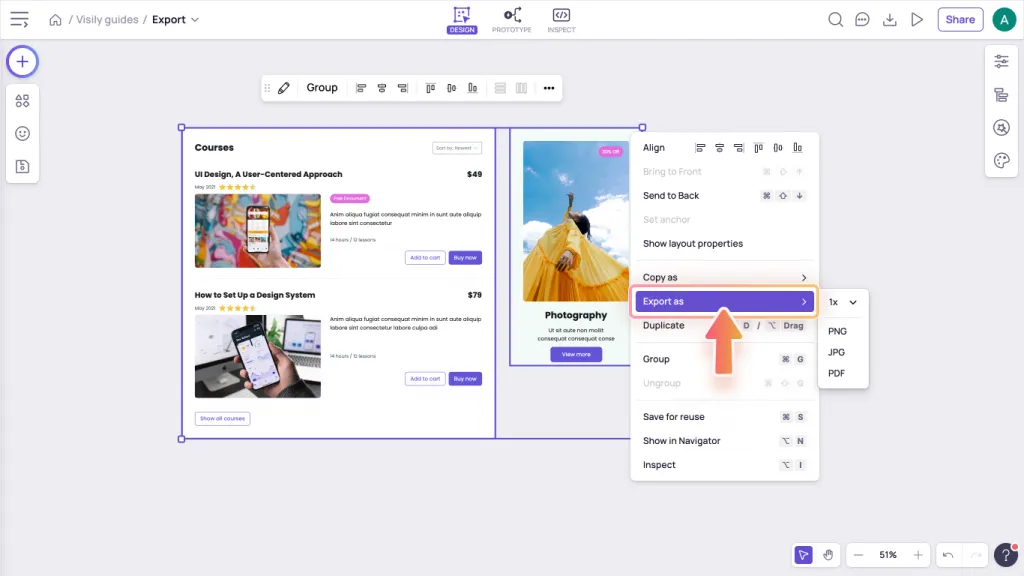Click the search magnifier icon

pos(836,20)
